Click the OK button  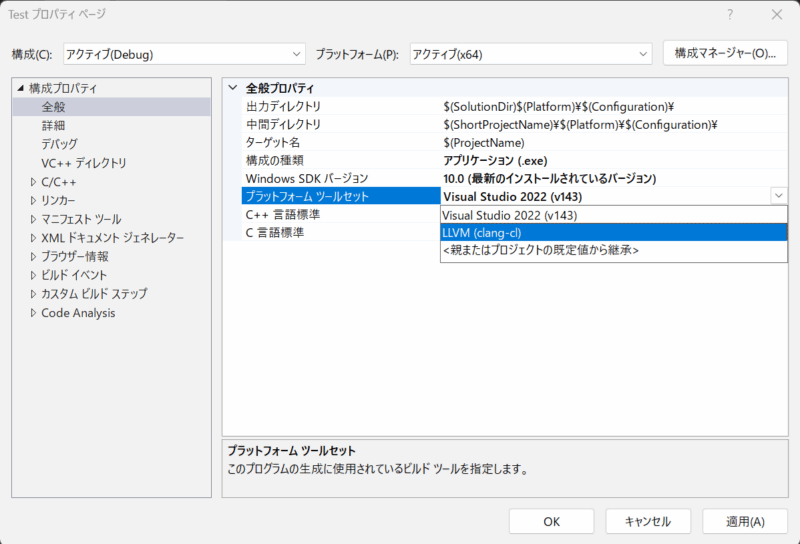pyautogui.click(x=551, y=521)
